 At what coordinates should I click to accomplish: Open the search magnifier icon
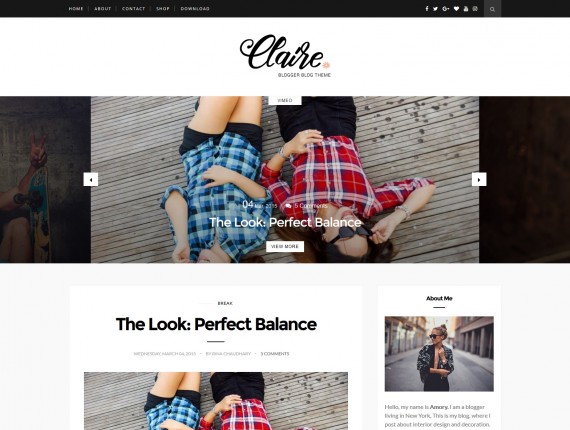point(493,9)
